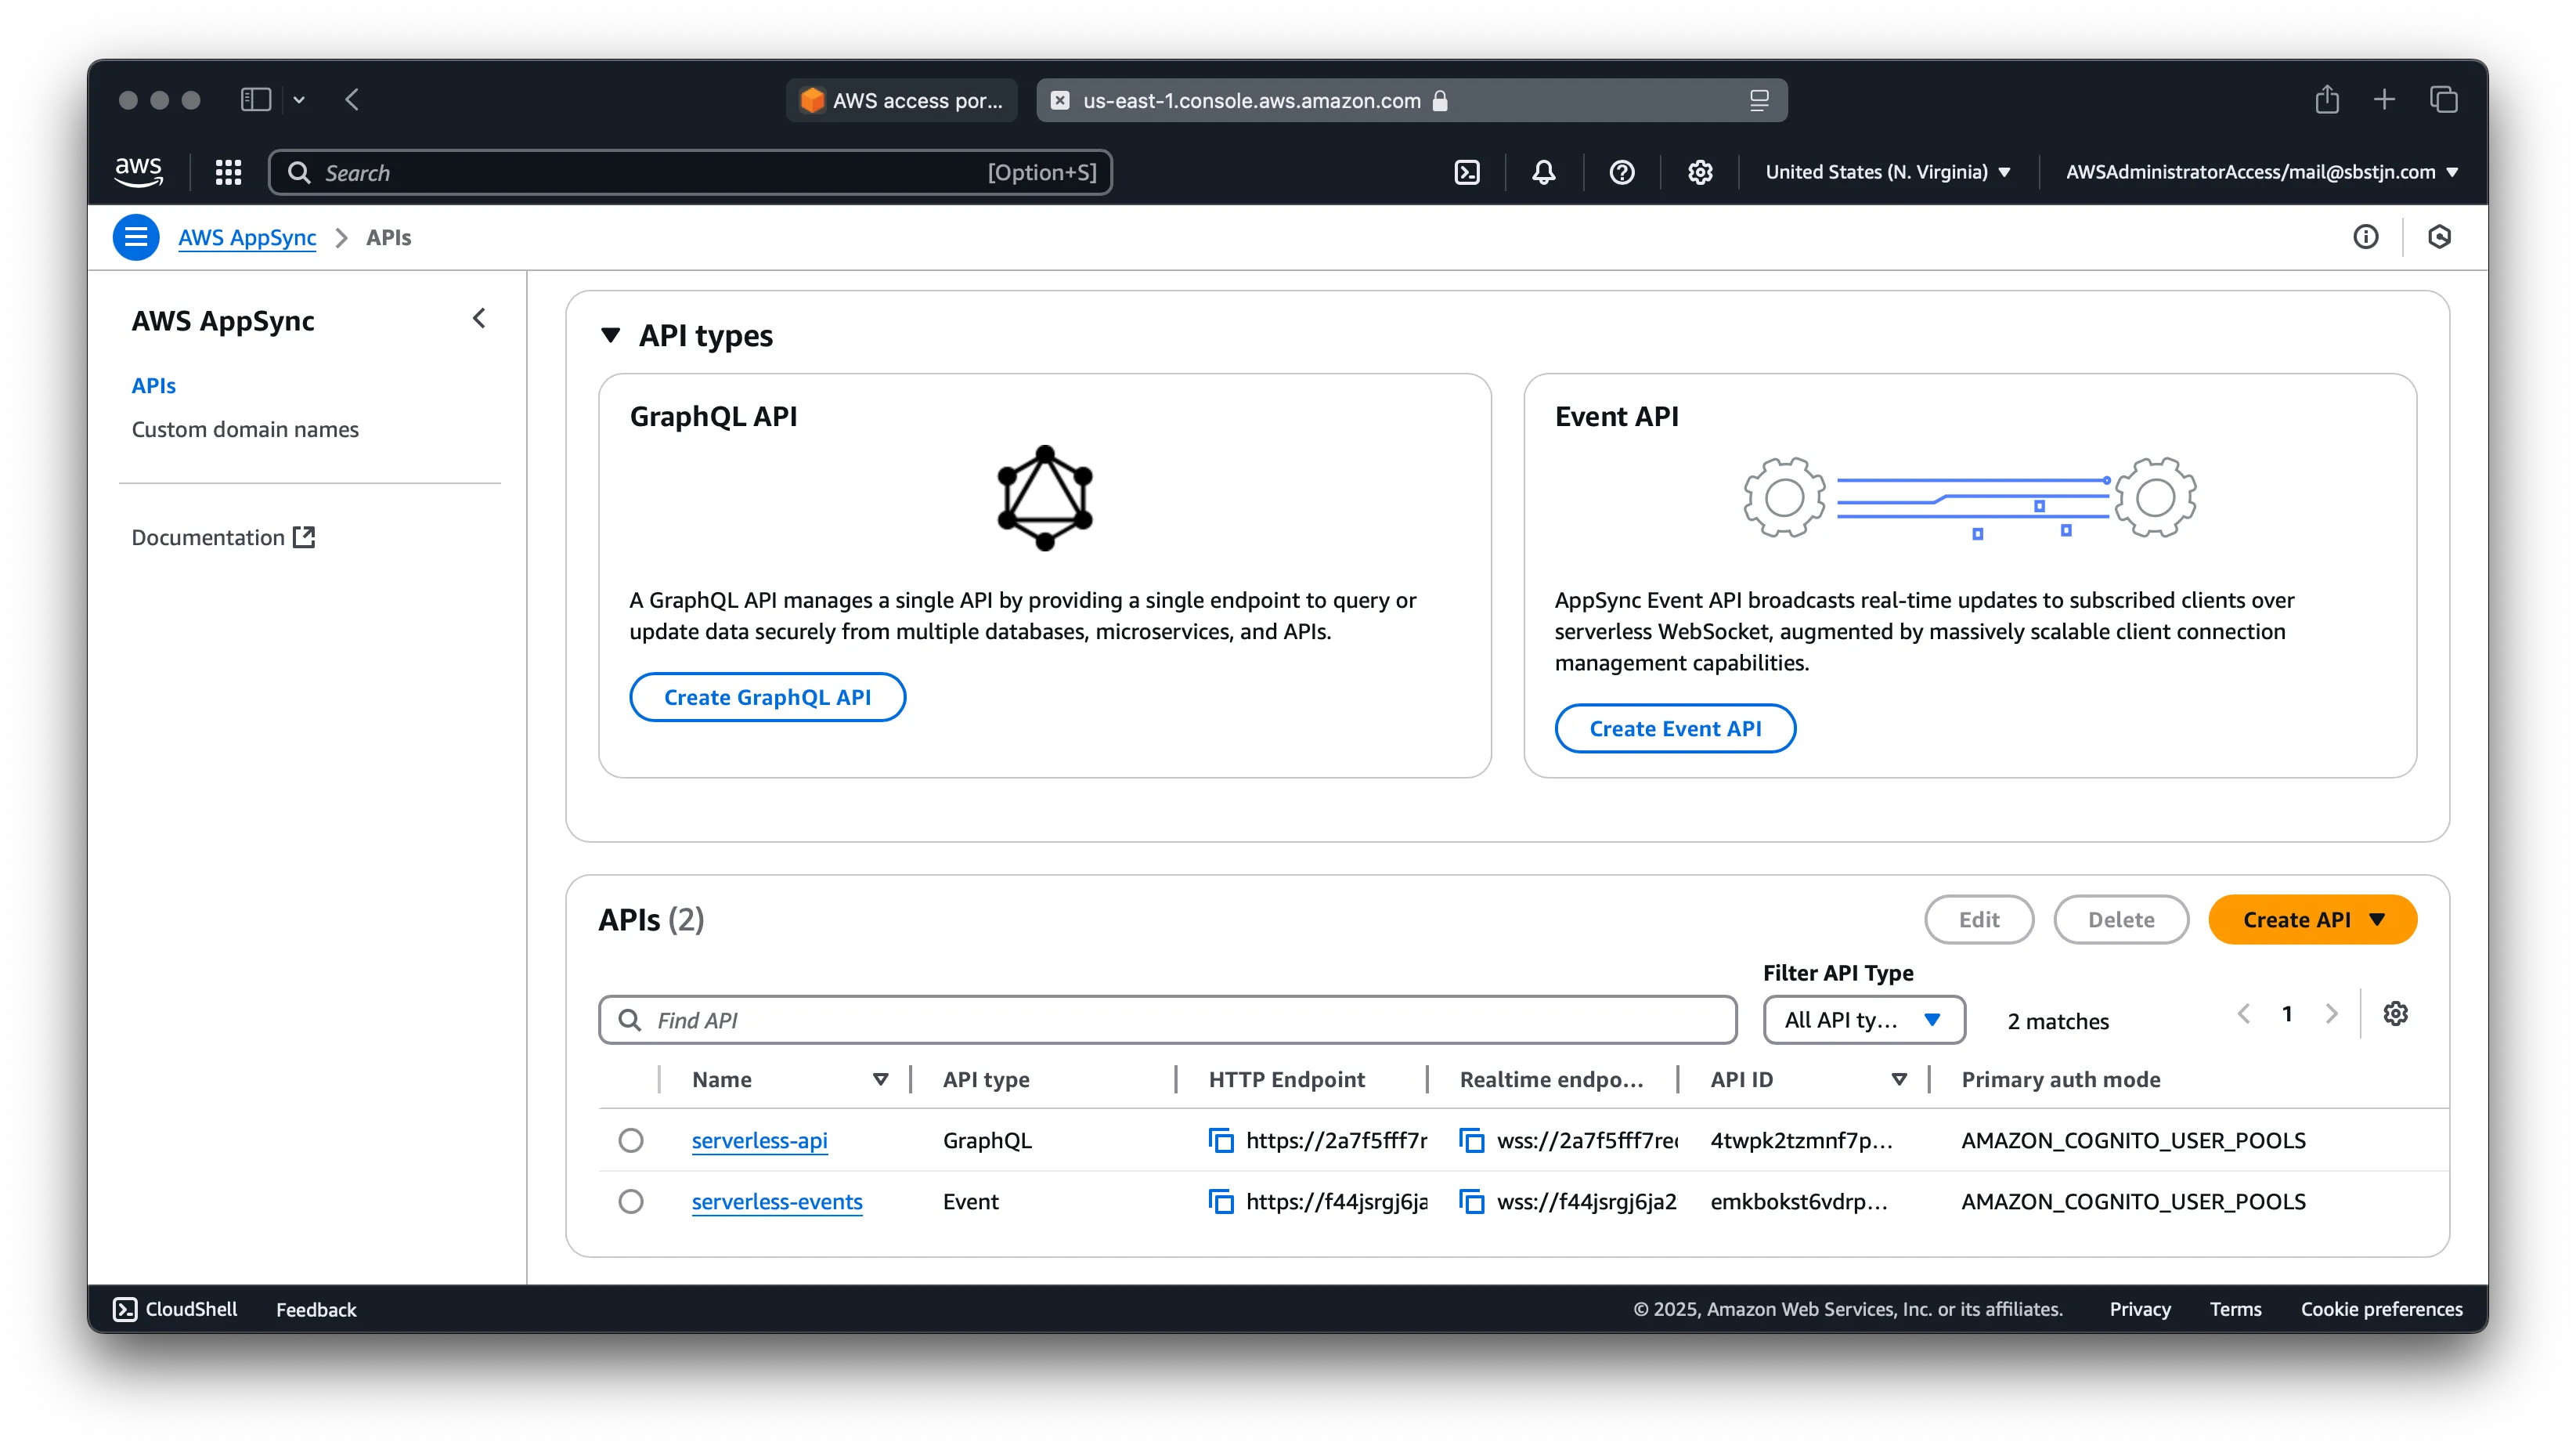Open the services grid next to the AWS logo

227,172
